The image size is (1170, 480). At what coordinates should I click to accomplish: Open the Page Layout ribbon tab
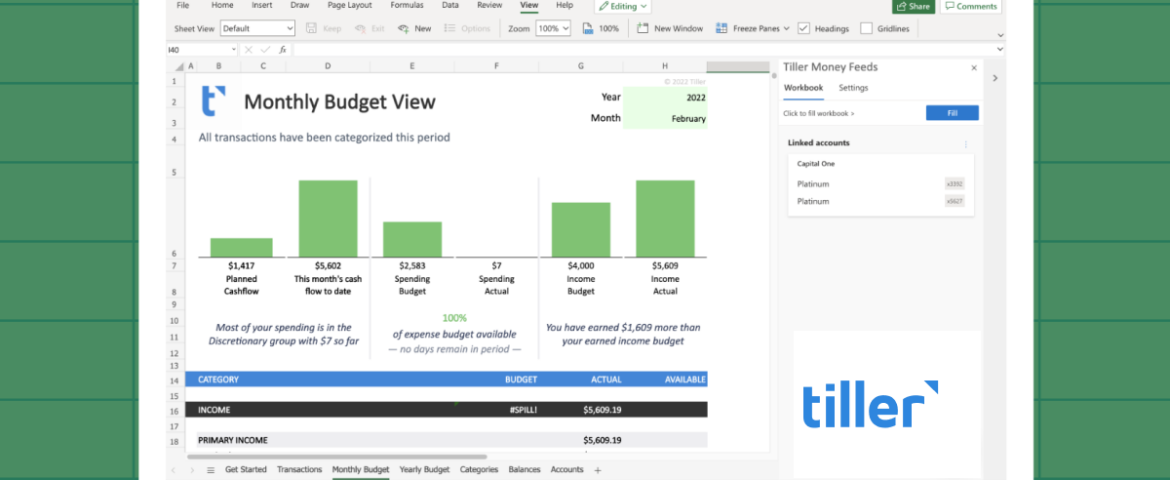coord(349,5)
